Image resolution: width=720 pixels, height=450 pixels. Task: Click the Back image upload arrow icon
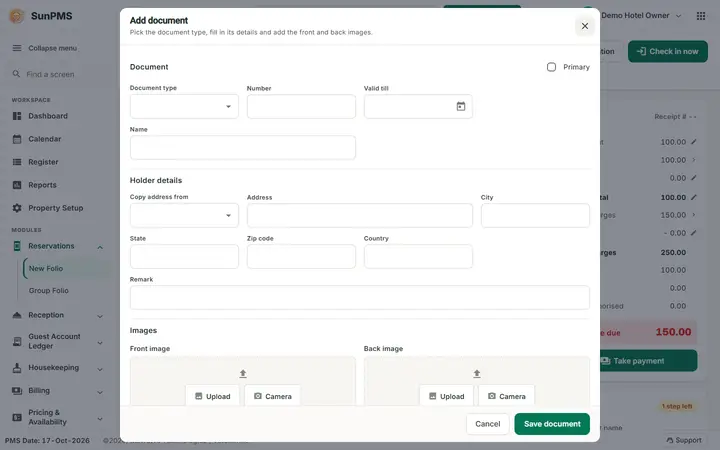477,374
